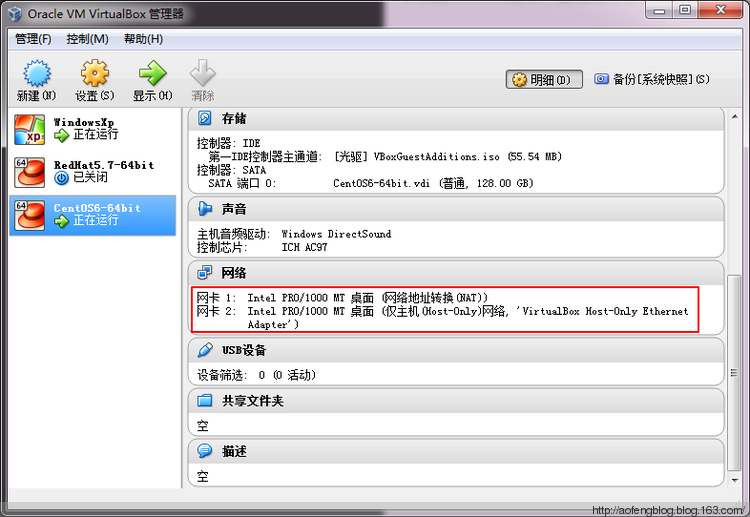The height and width of the screenshot is (517, 750).
Task: Click the Discard (清除) down-arrow icon
Action: 203,74
